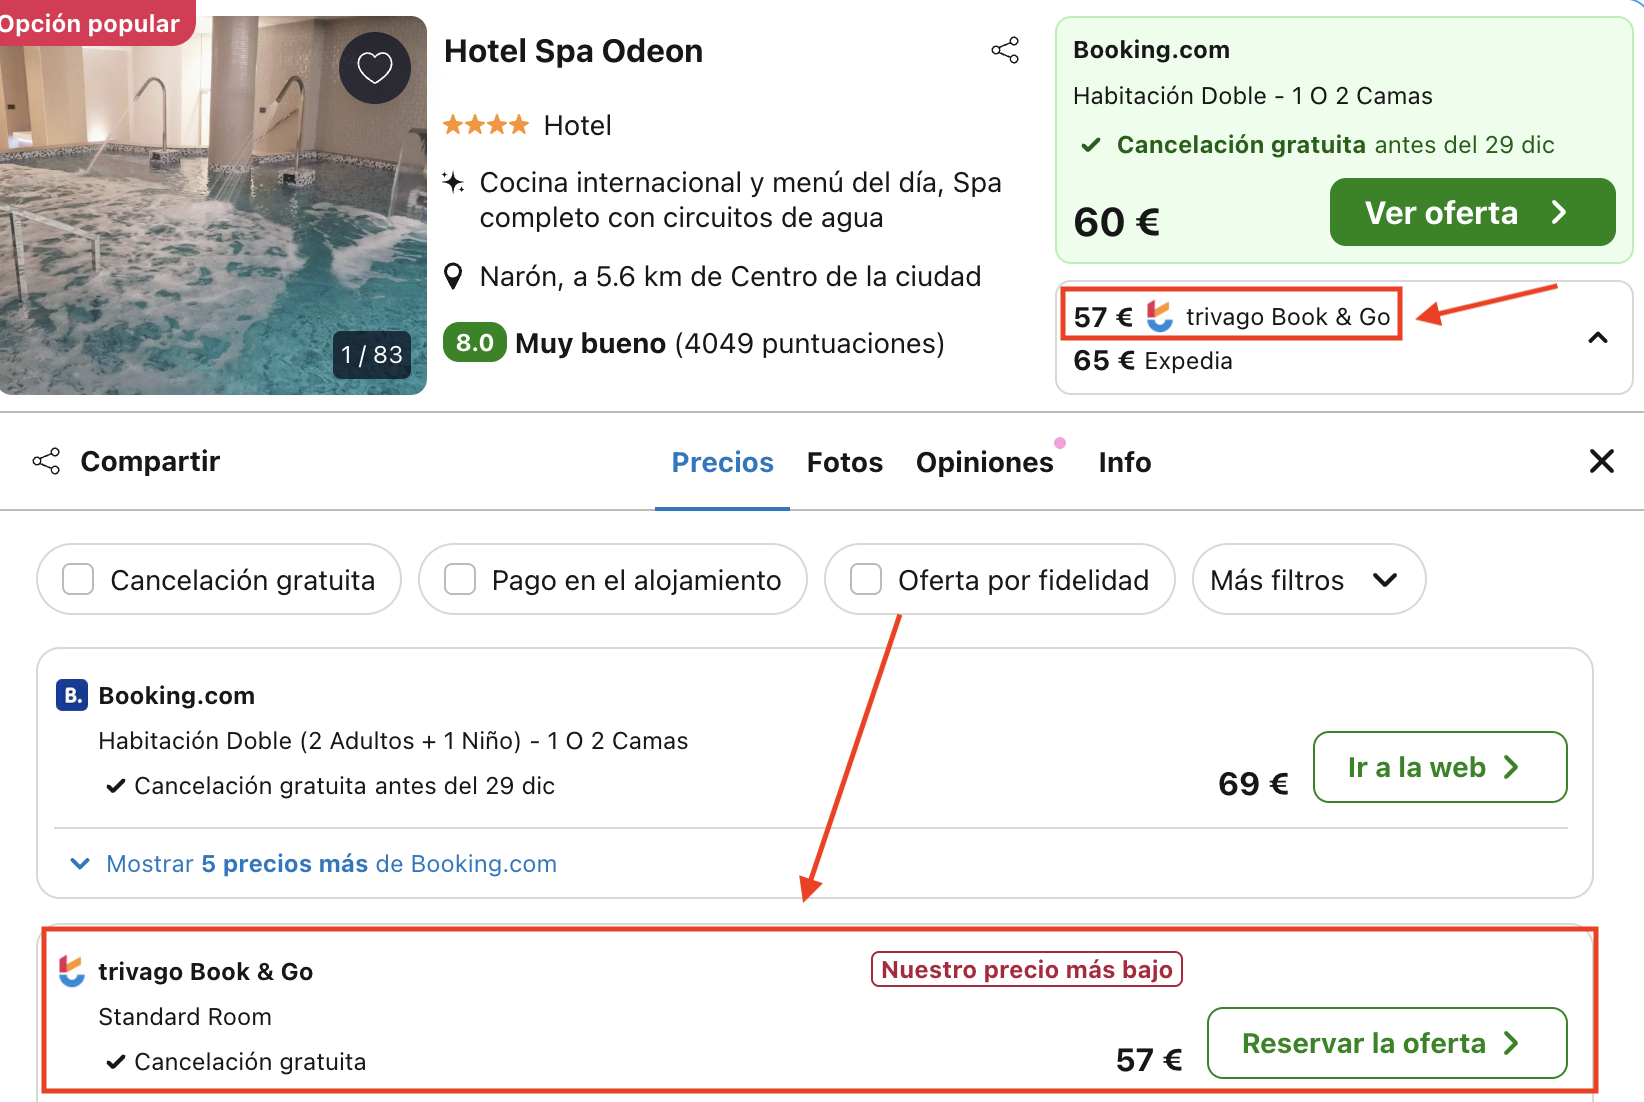Image resolution: width=1644 pixels, height=1102 pixels.
Task: Switch to the Fotos tab
Action: pos(844,461)
